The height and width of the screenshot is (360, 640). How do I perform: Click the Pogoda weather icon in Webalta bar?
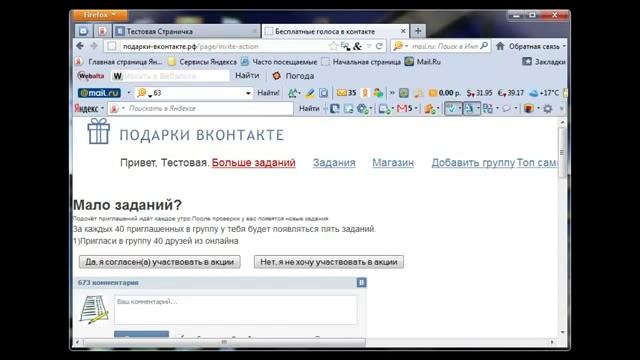[x=276, y=76]
